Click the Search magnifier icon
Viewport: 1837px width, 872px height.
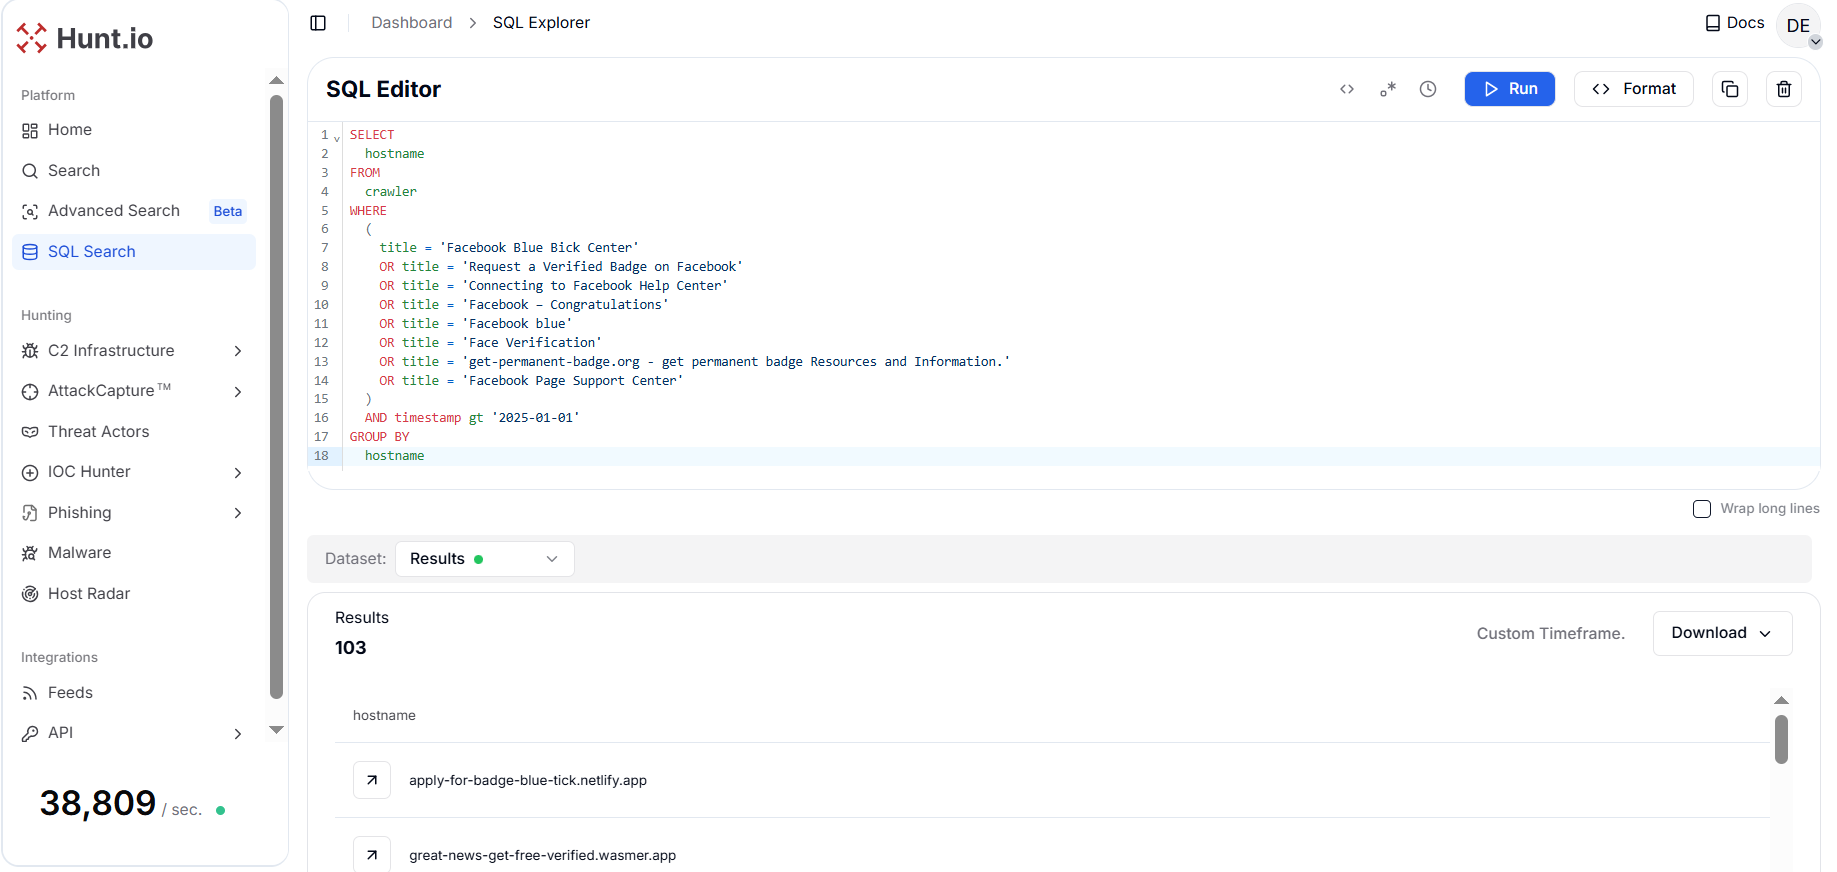coord(30,171)
